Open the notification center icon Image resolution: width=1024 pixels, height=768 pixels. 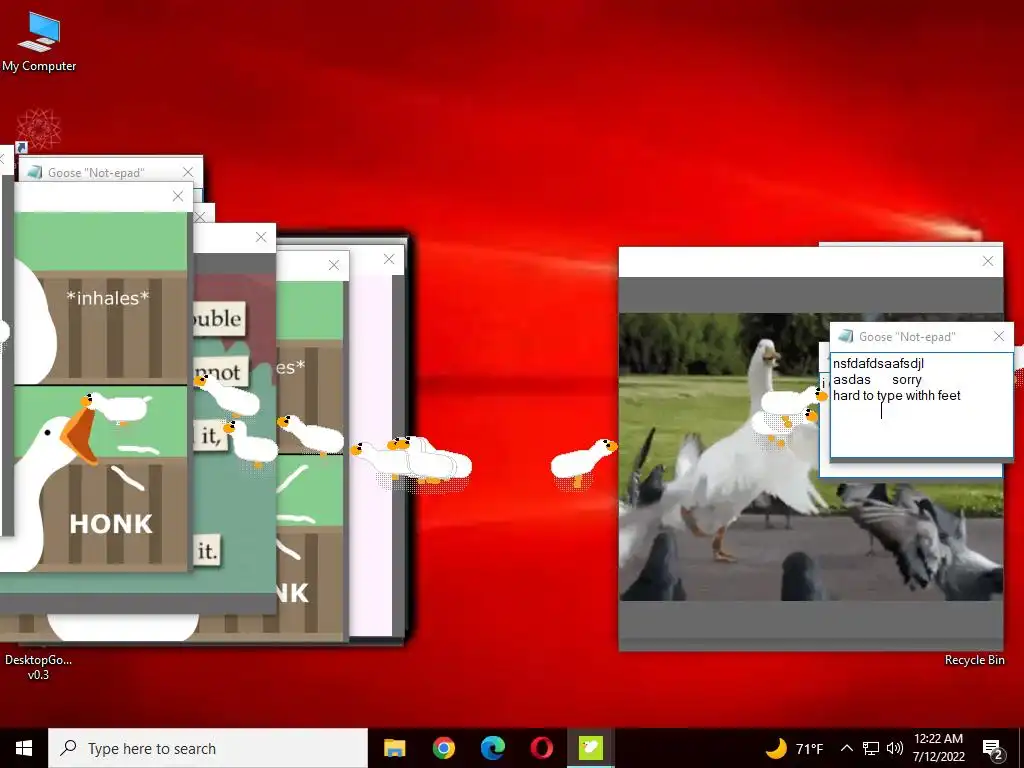pos(993,750)
